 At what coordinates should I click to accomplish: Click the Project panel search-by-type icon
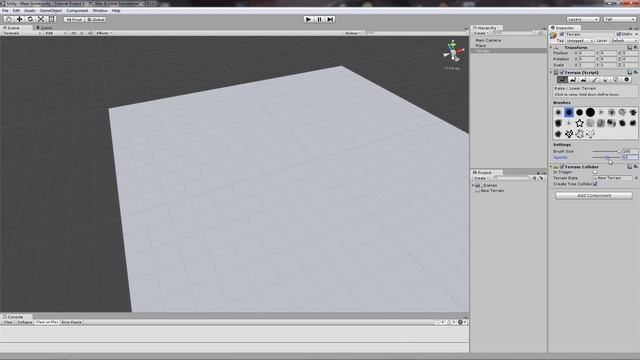pyautogui.click(x=534, y=178)
